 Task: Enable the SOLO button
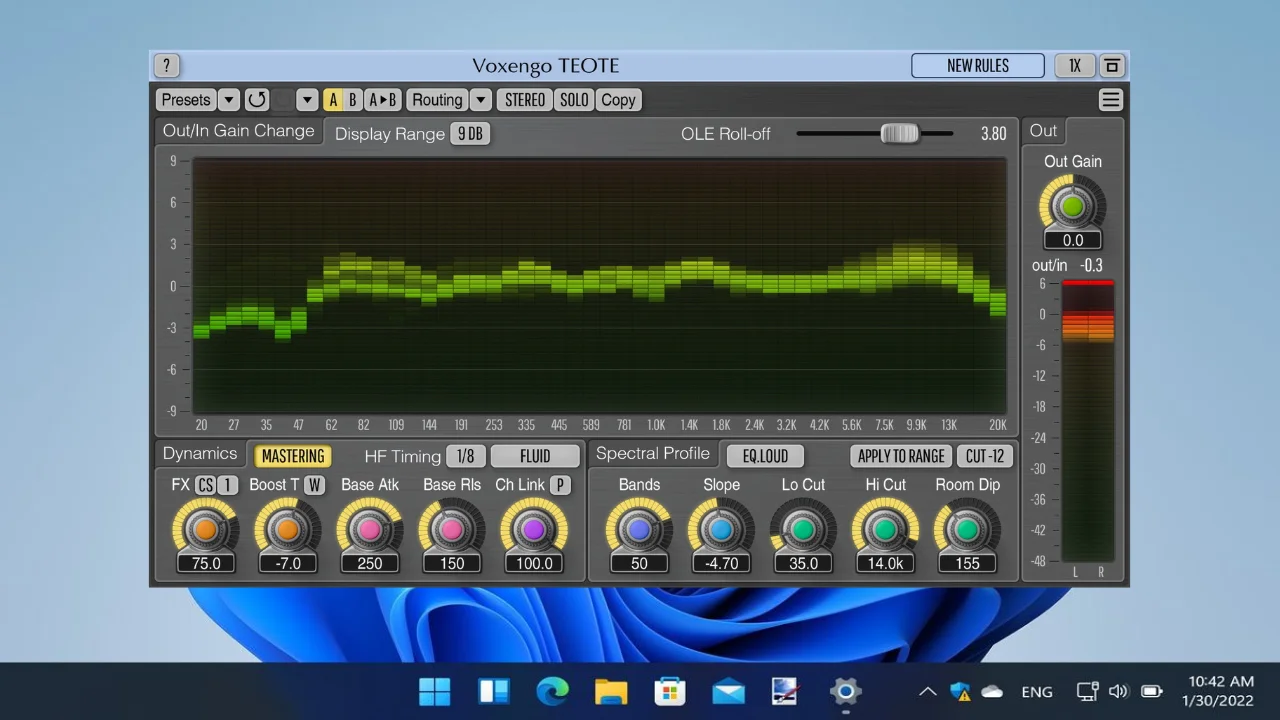(x=574, y=100)
